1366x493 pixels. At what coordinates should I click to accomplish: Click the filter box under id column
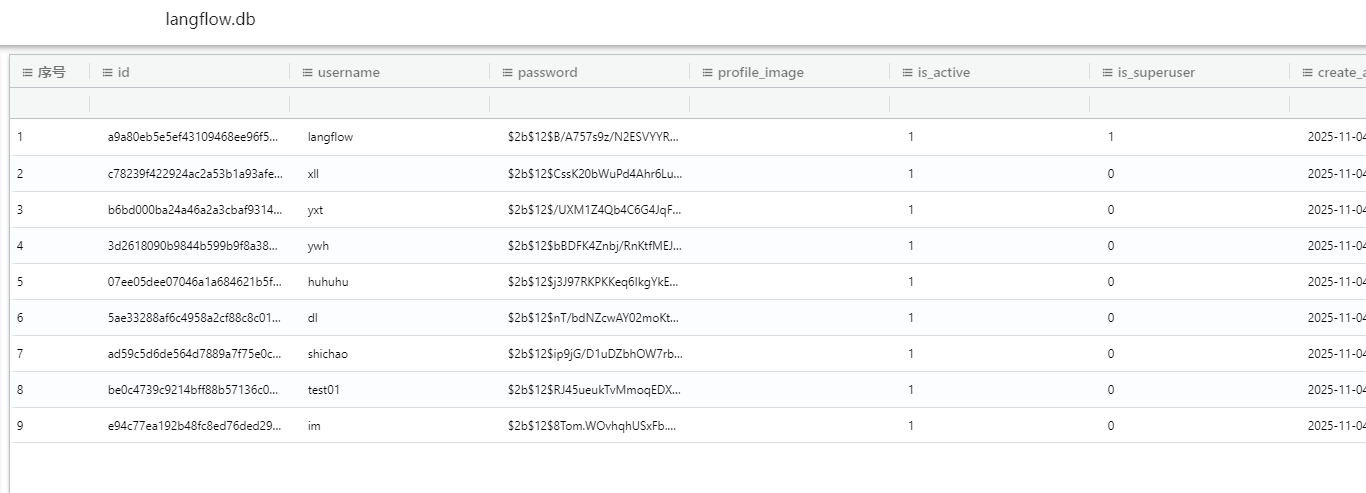189,103
